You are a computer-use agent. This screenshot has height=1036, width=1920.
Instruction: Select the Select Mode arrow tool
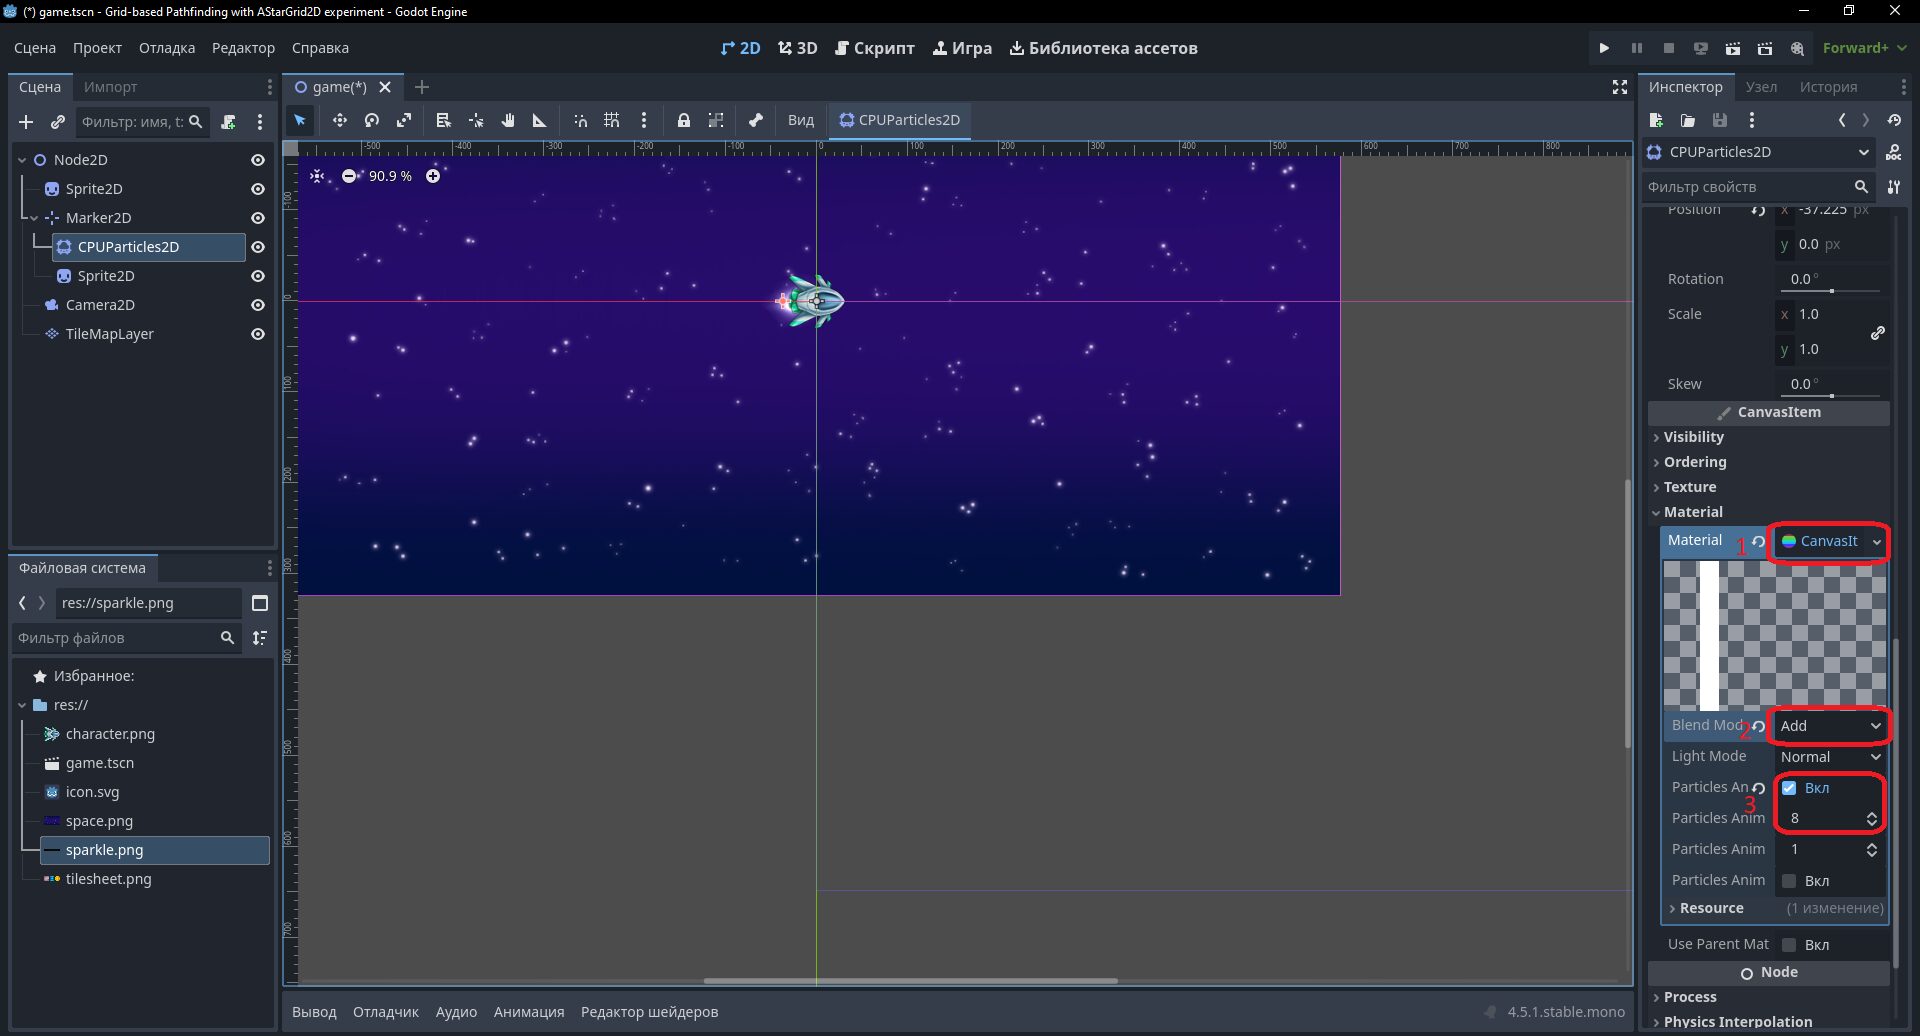click(300, 120)
